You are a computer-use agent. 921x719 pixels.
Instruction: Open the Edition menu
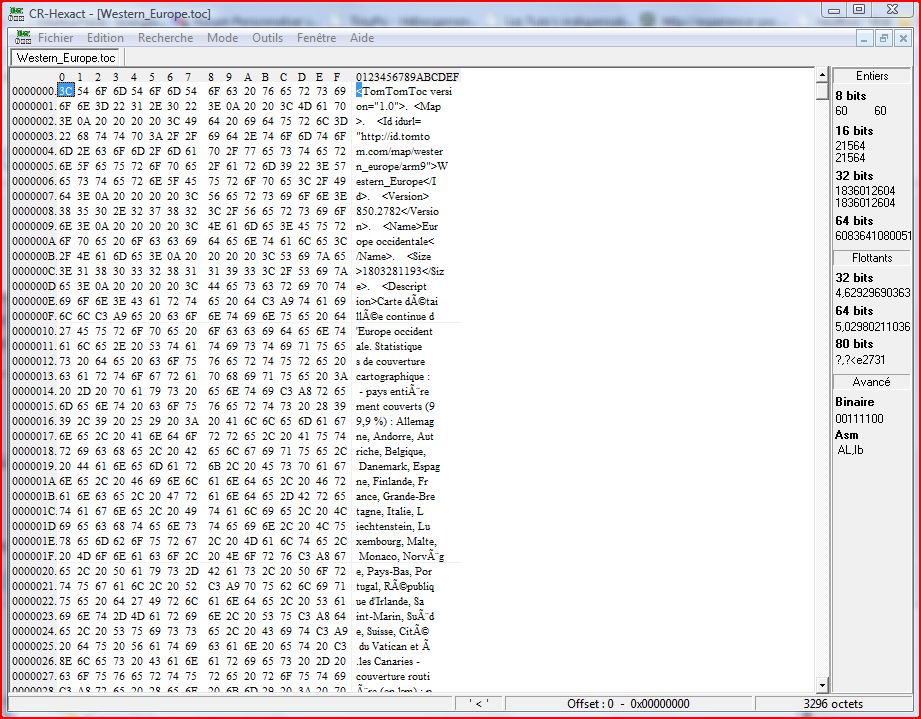click(105, 38)
